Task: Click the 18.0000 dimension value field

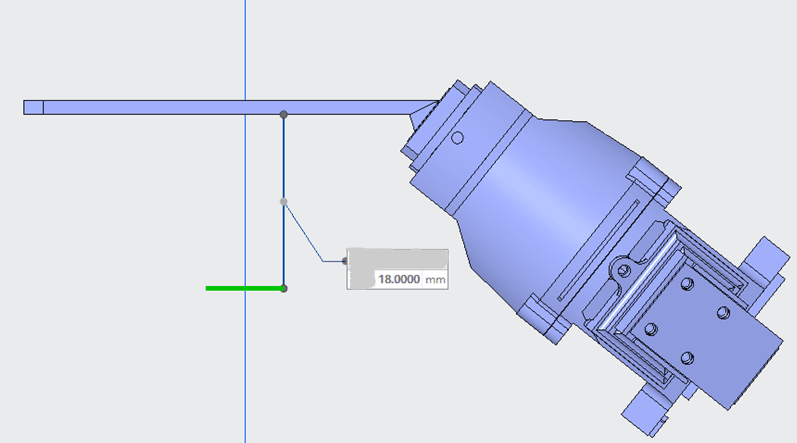Action: point(399,279)
